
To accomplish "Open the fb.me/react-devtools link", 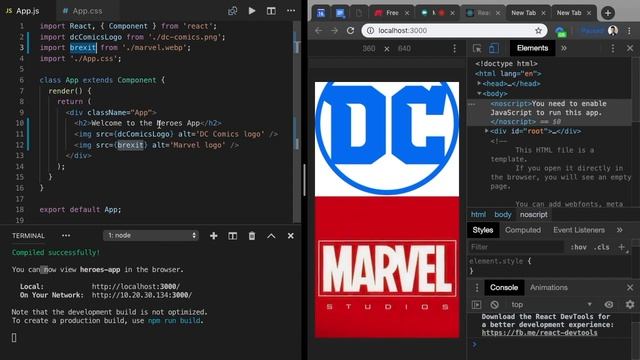I will point(539,333).
